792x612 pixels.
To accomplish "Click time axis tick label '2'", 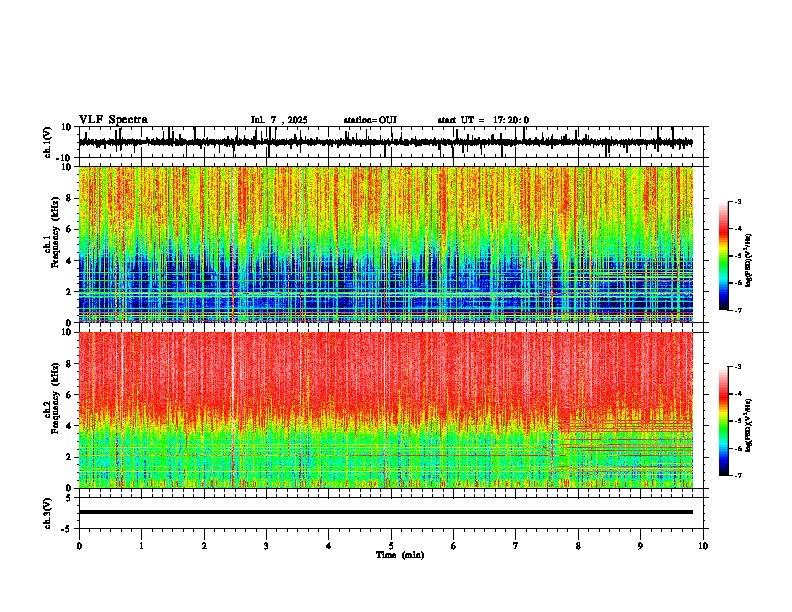I will pyautogui.click(x=204, y=546).
